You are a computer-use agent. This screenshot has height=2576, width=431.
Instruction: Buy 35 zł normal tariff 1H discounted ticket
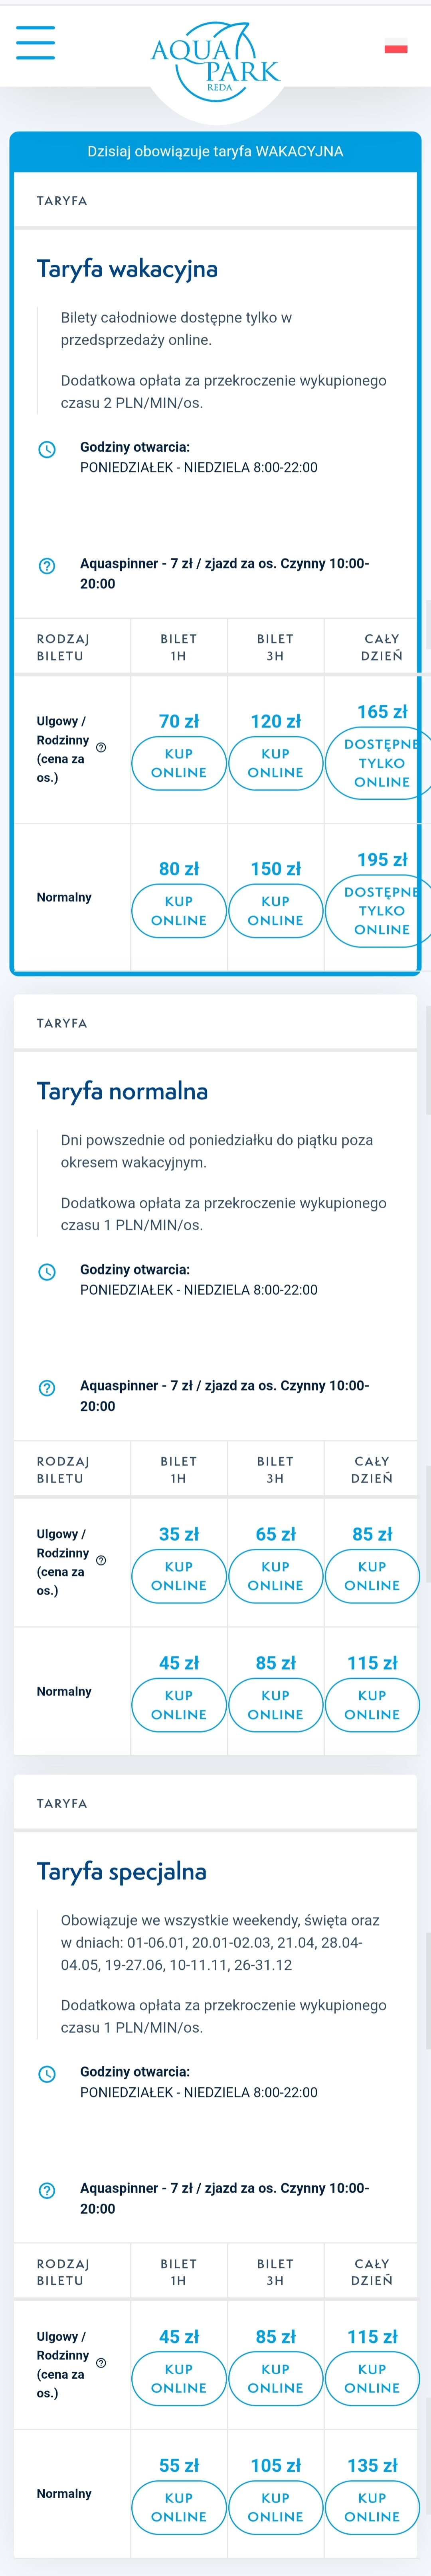(179, 1576)
